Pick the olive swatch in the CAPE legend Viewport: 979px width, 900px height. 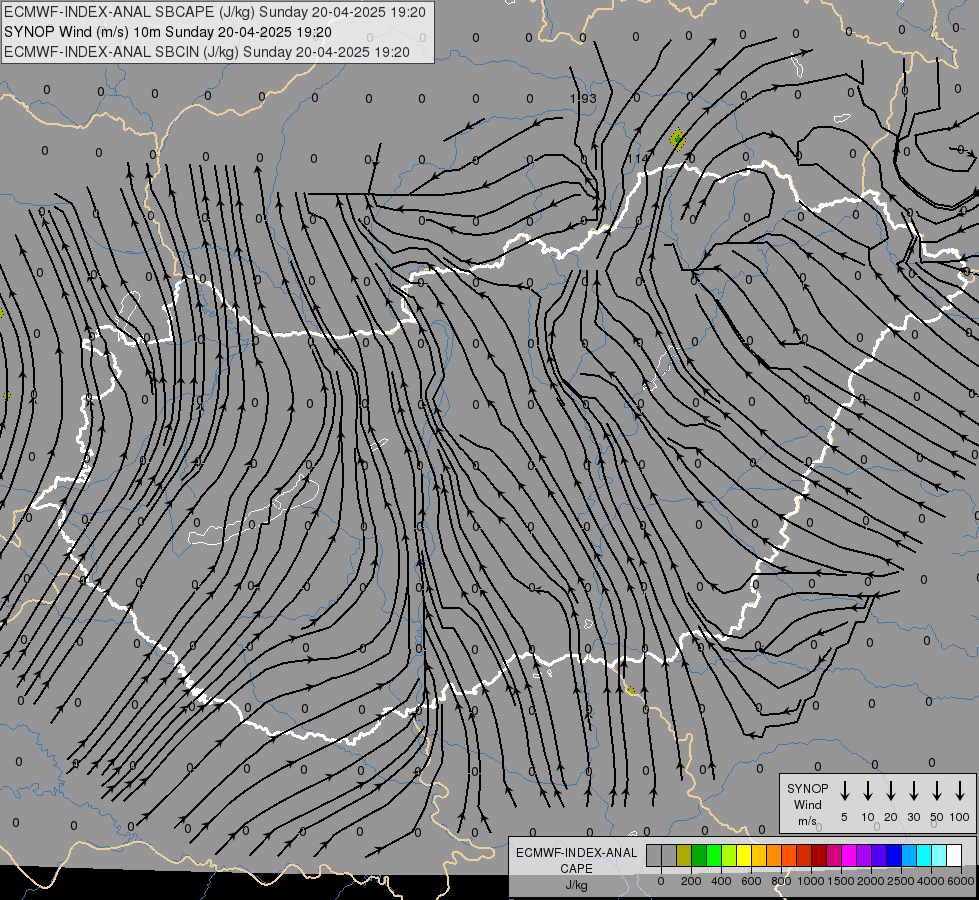tap(684, 855)
